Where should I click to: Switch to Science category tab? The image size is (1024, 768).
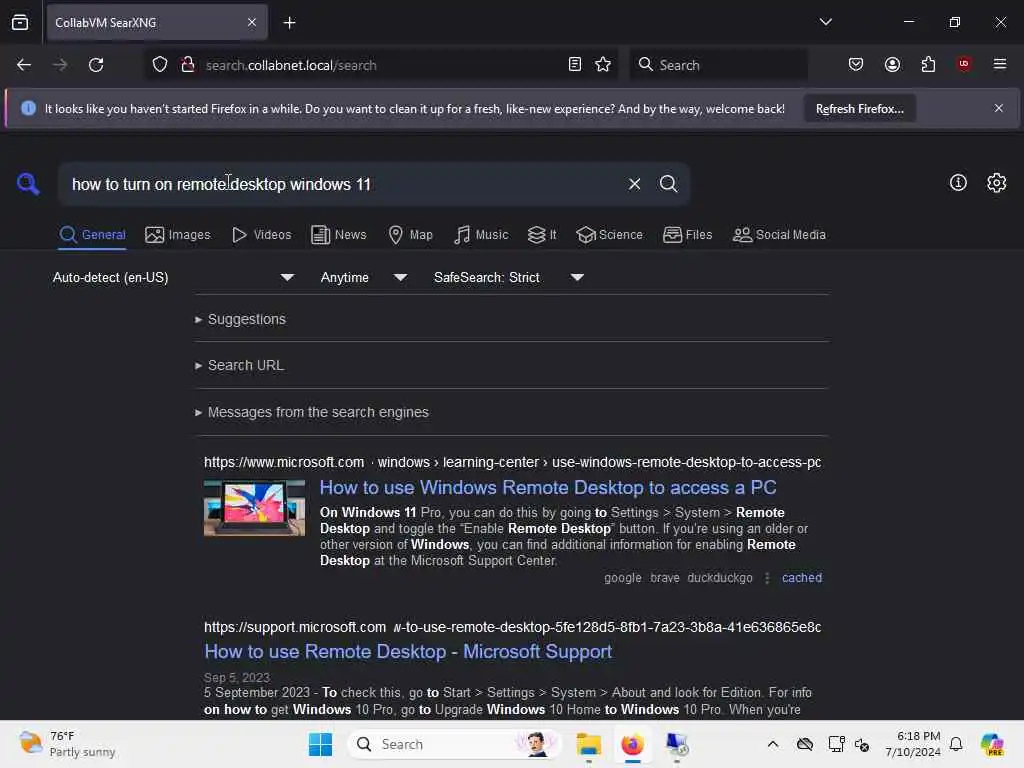tap(609, 234)
